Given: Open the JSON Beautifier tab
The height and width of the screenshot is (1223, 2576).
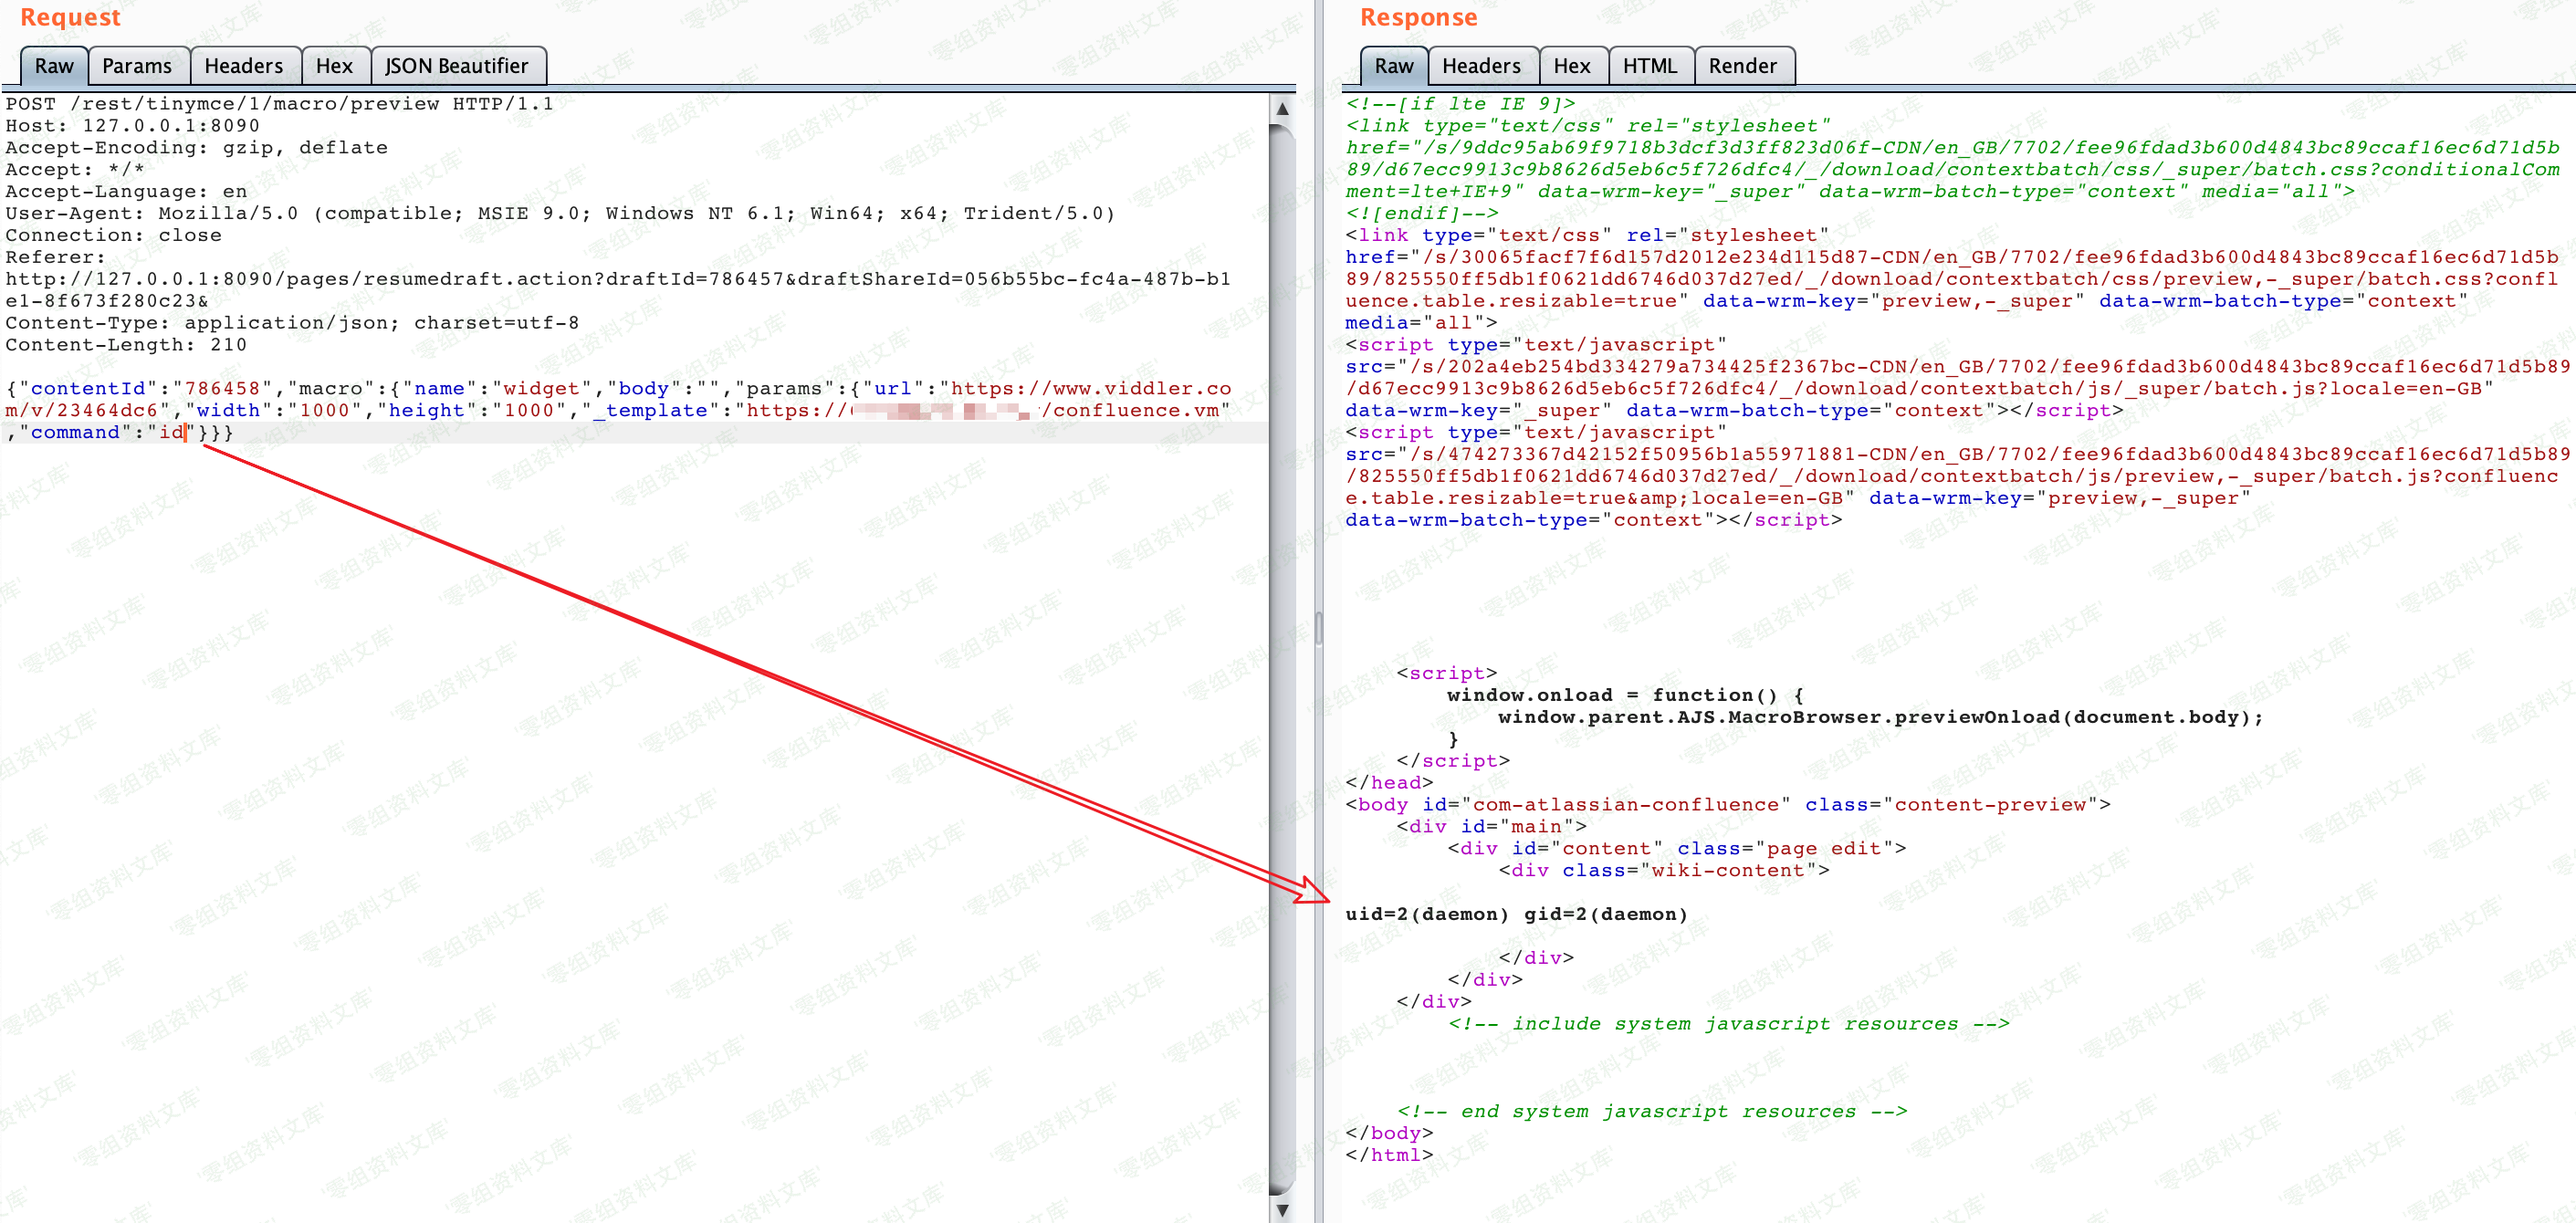Looking at the screenshot, I should [456, 66].
